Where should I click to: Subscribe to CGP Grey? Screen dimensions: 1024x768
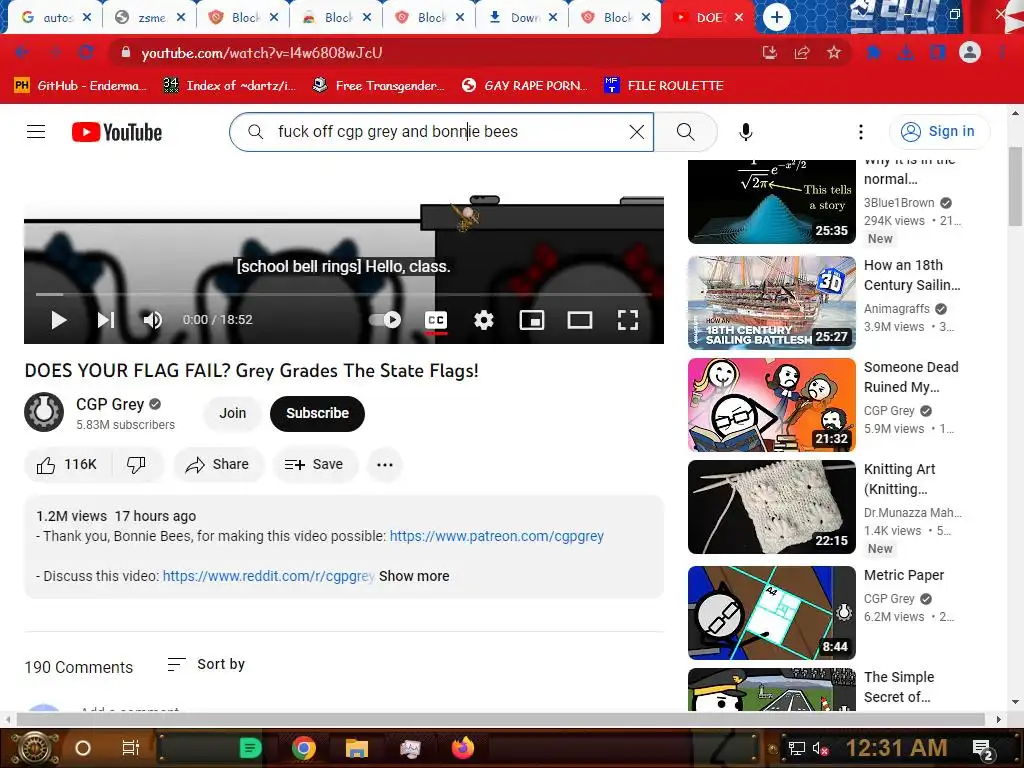tap(317, 413)
